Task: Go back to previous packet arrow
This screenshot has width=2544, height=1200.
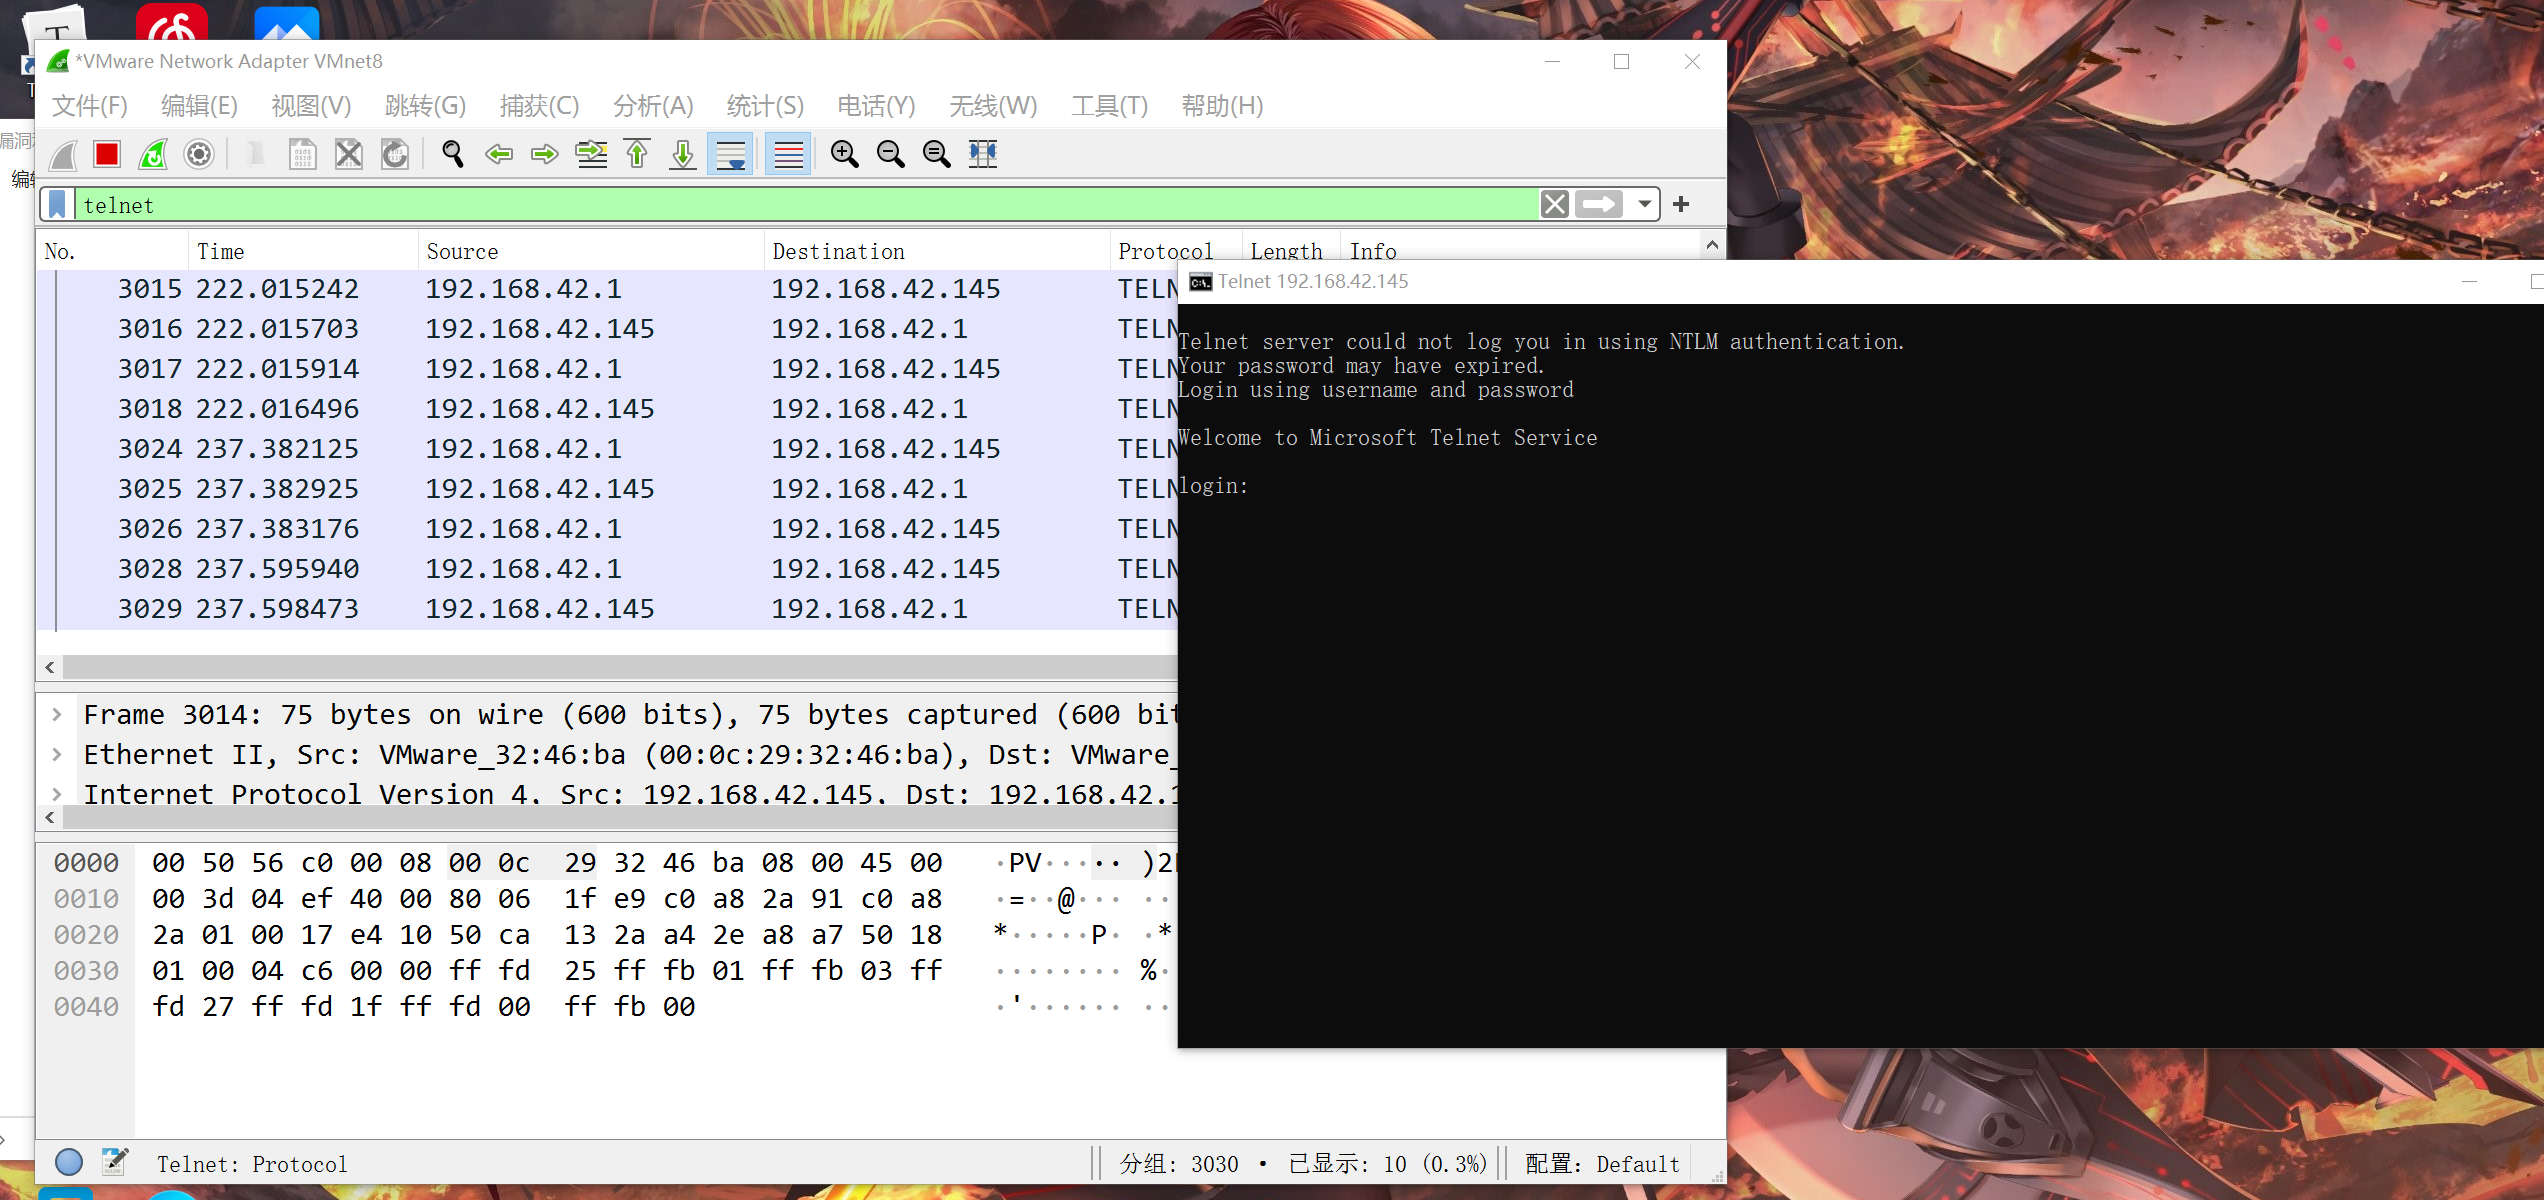Action: (499, 154)
